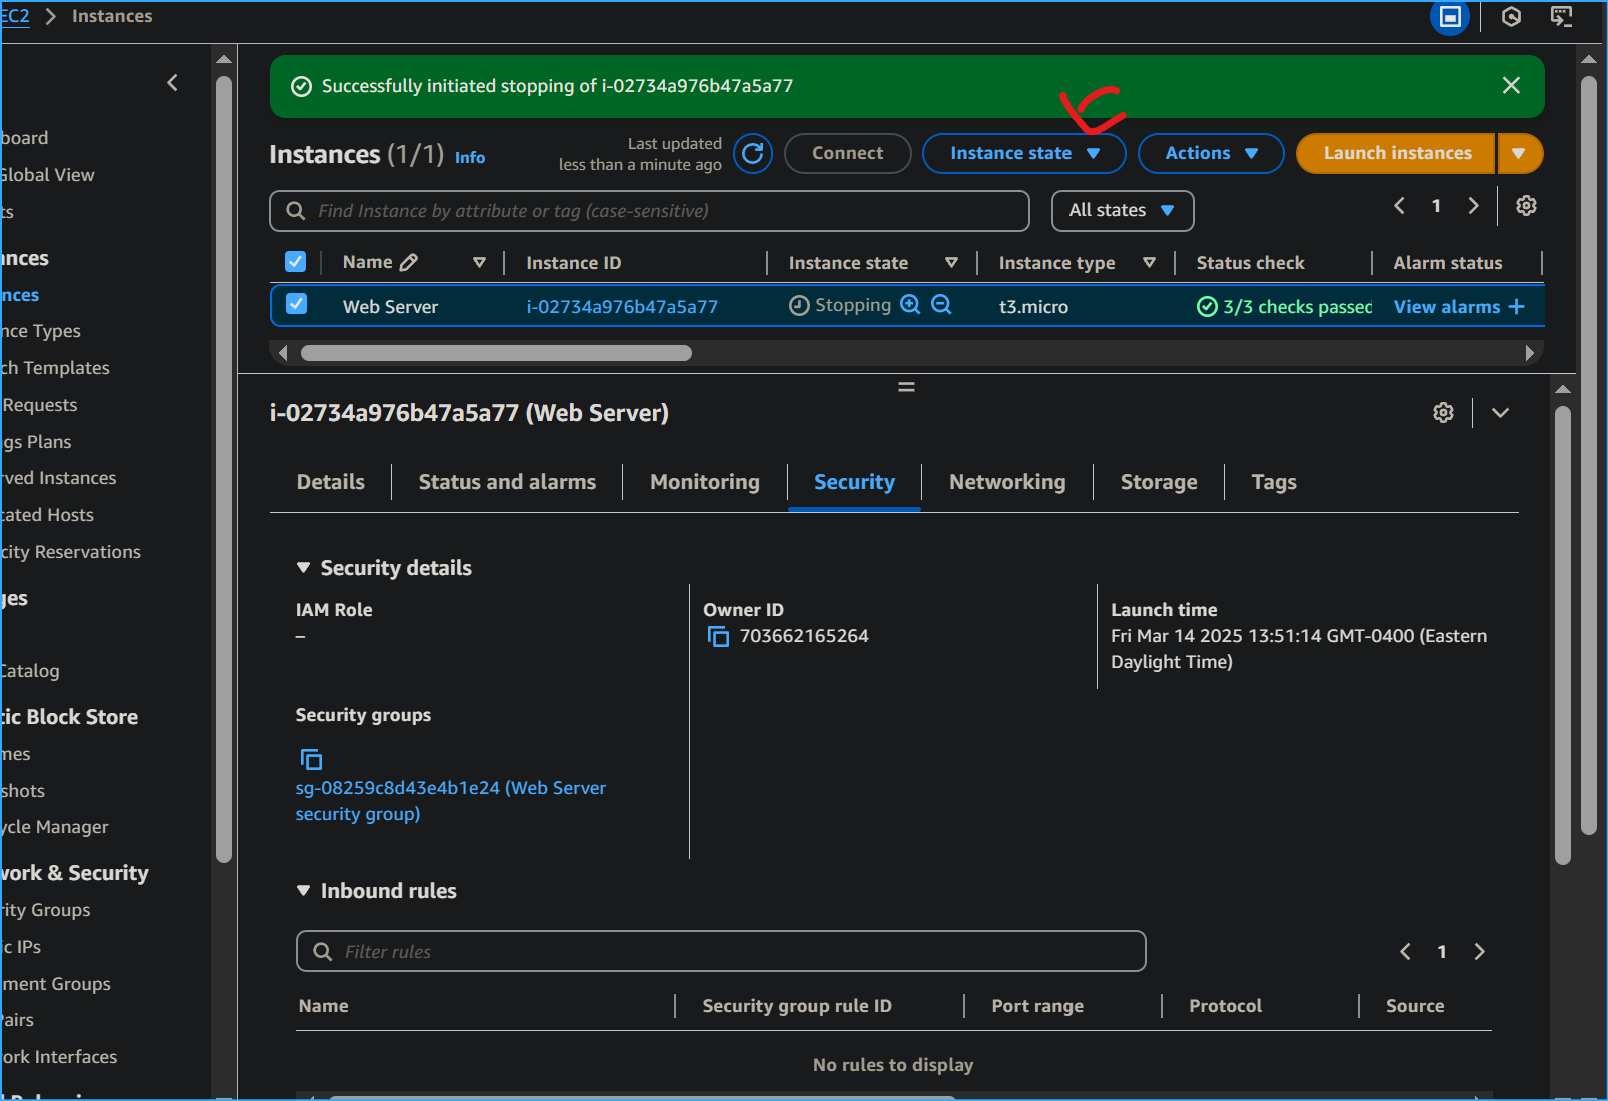Uncheck the Web Server row checkbox

[296, 304]
